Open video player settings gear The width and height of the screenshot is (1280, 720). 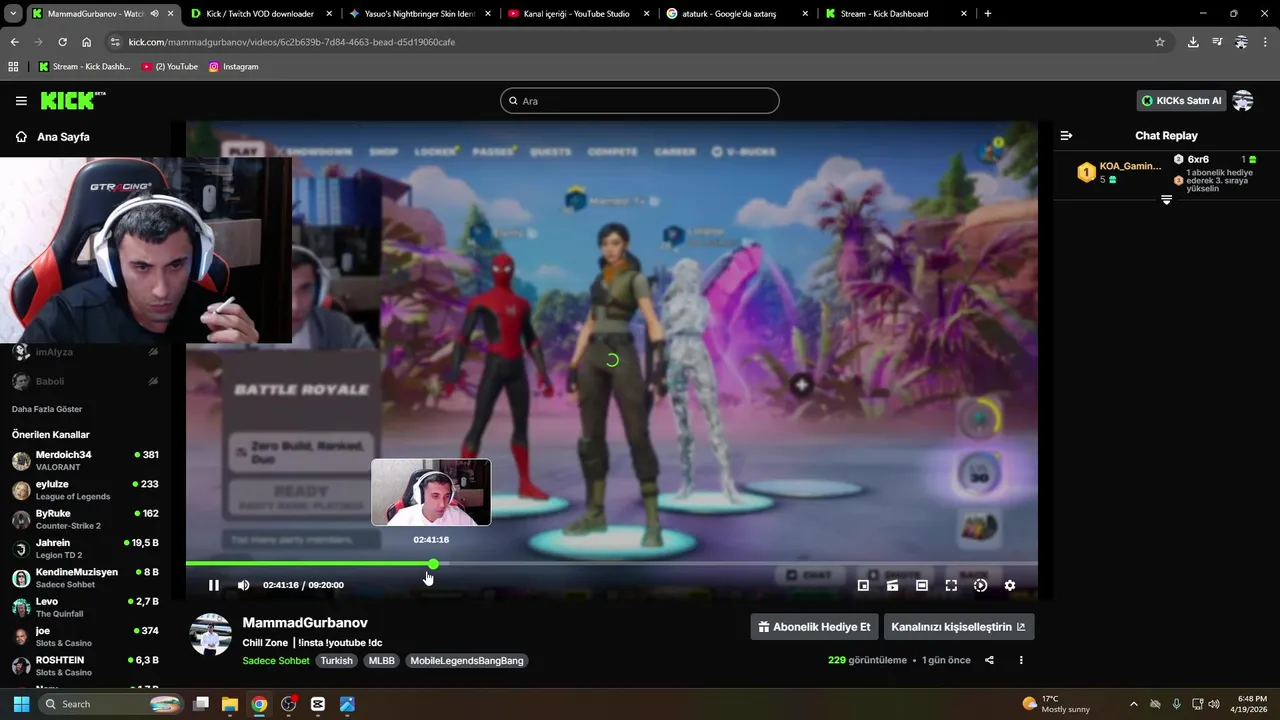click(x=1010, y=585)
